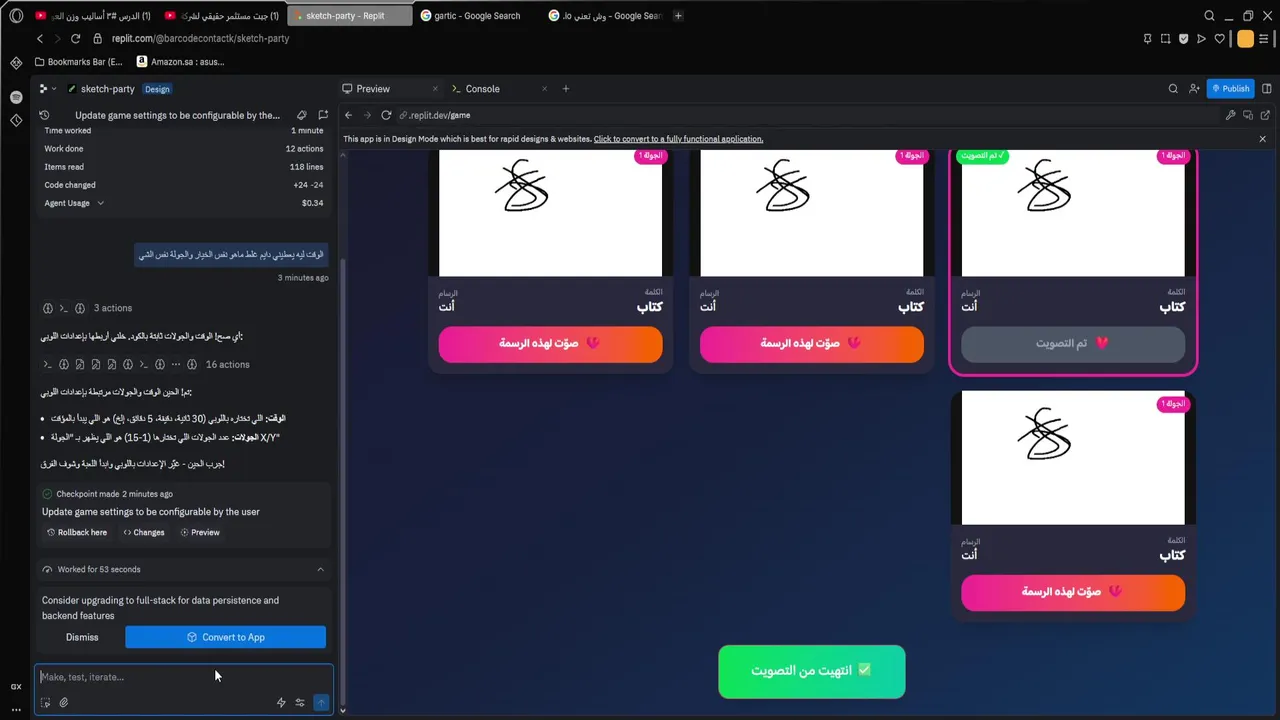Switch to gartic Google Search browser tab
The height and width of the screenshot is (720, 1280).
coord(475,16)
